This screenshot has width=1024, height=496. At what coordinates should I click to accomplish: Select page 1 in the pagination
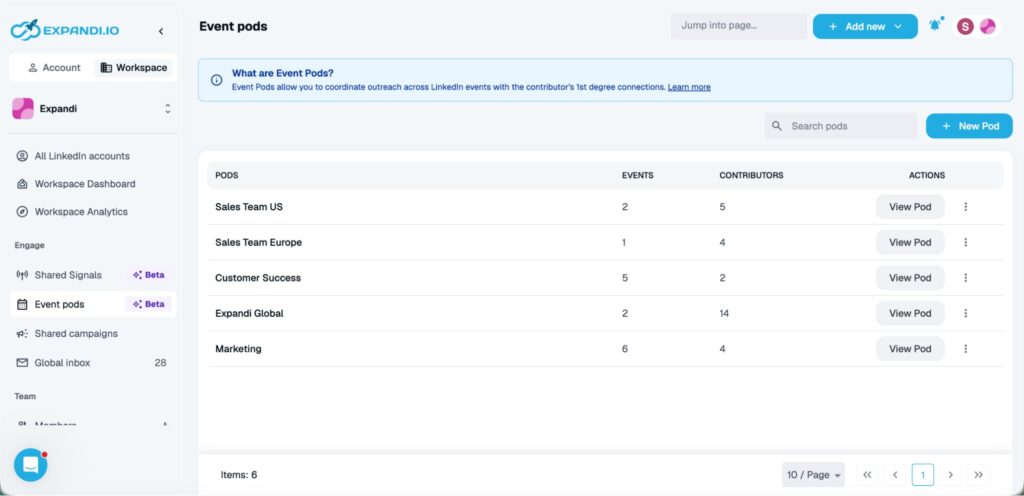pyautogui.click(x=923, y=474)
